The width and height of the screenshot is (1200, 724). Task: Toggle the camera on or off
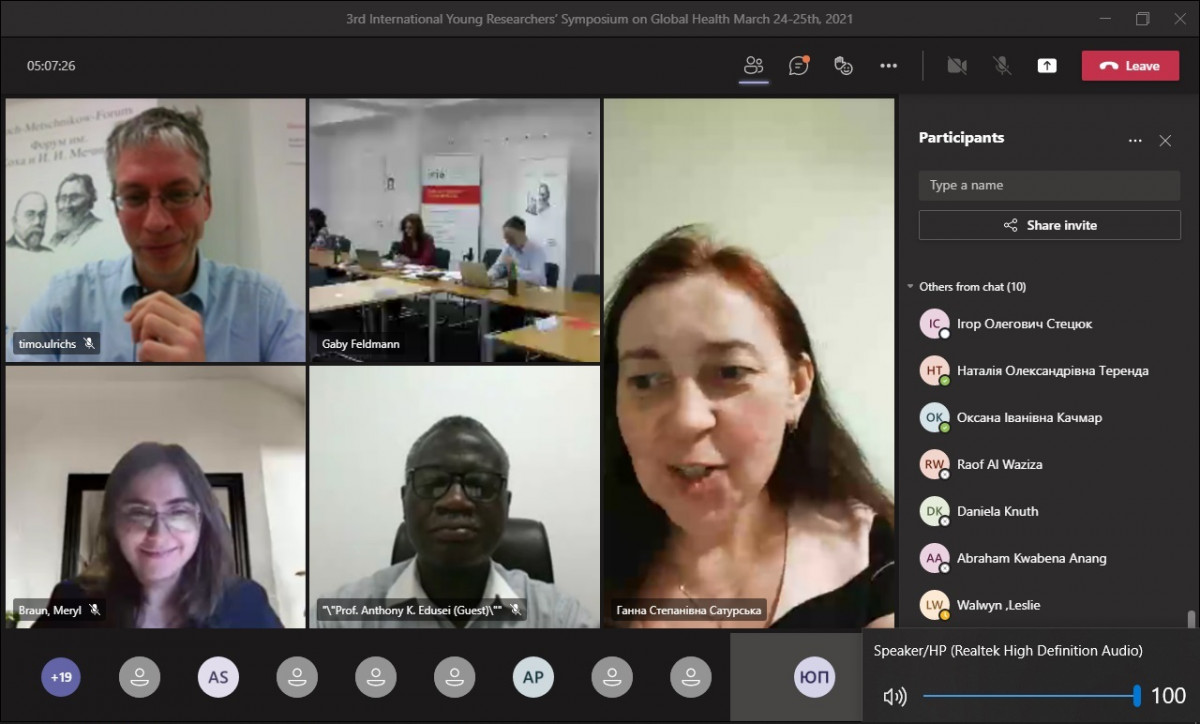click(x=957, y=66)
